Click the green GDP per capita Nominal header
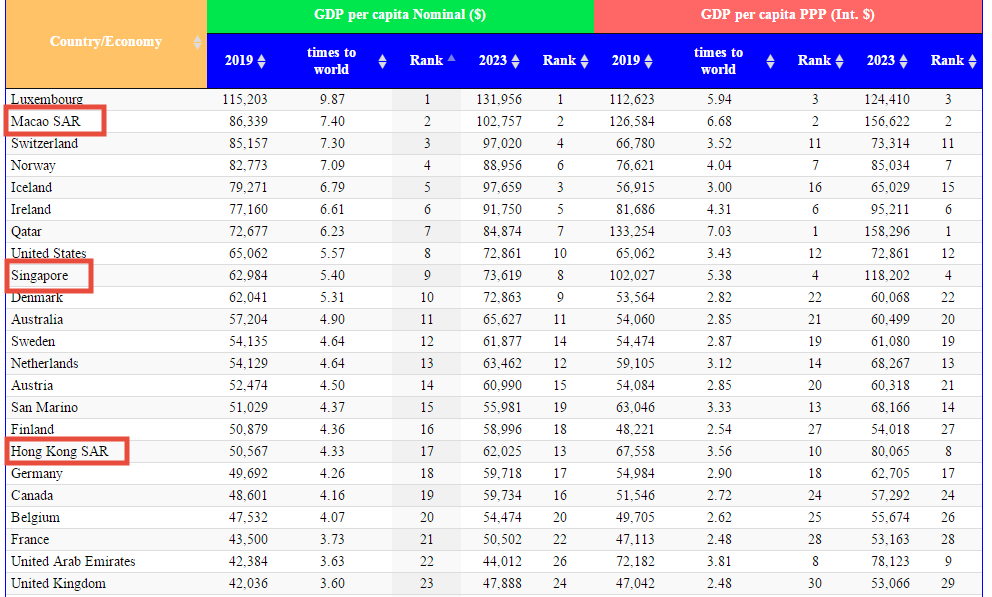 tap(399, 16)
